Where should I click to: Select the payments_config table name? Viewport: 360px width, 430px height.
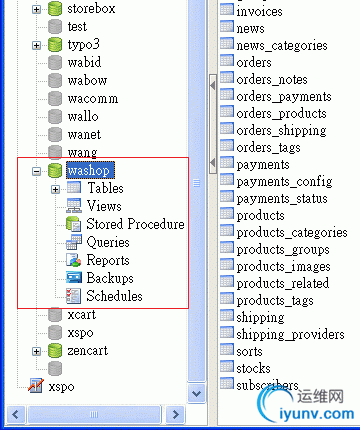[284, 182]
